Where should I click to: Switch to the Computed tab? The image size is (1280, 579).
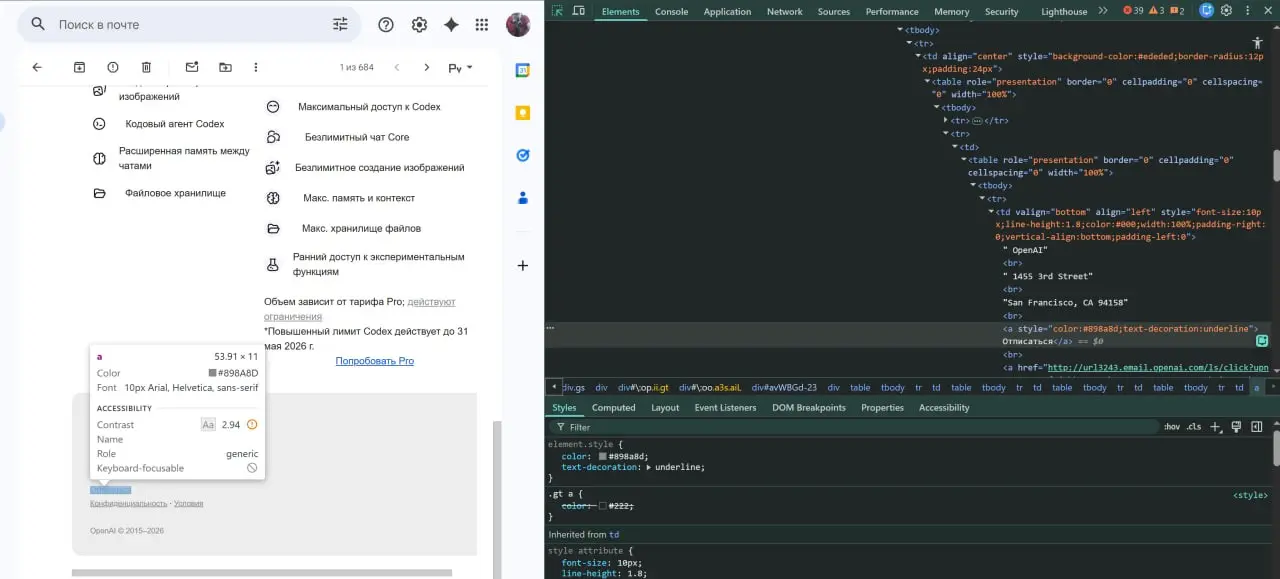click(x=613, y=408)
